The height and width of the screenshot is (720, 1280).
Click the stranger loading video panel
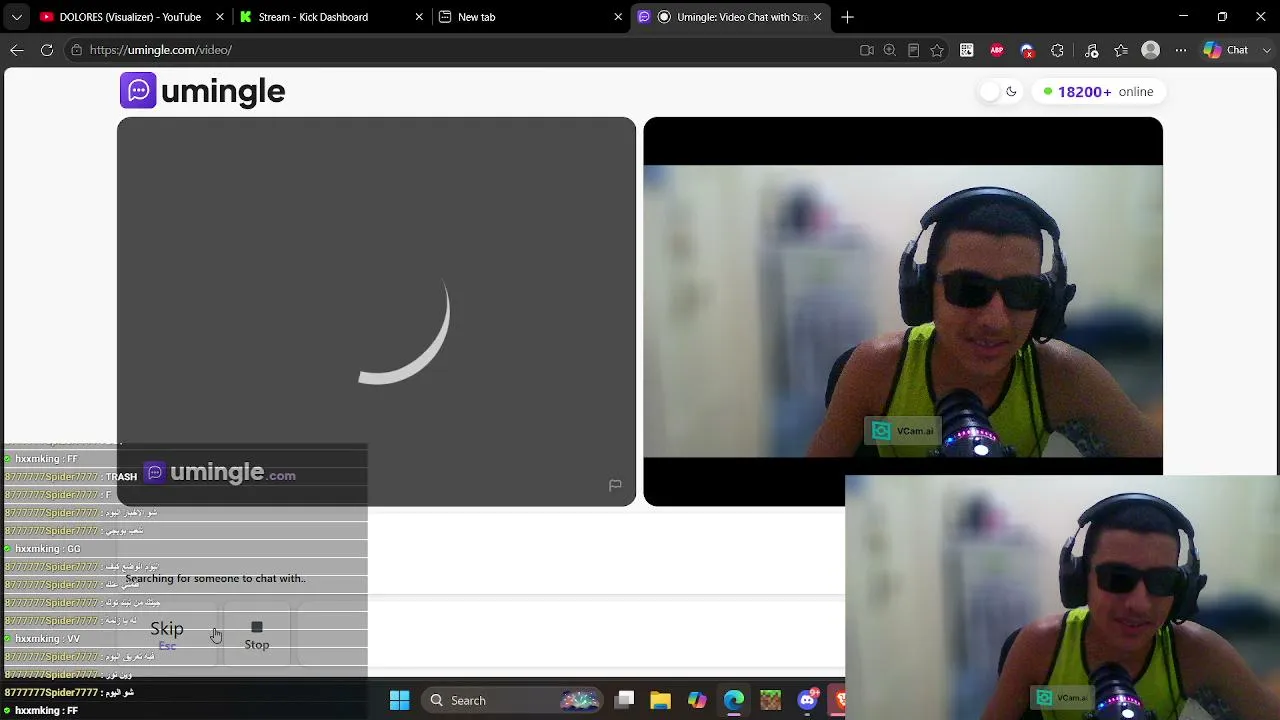pyautogui.click(x=376, y=311)
